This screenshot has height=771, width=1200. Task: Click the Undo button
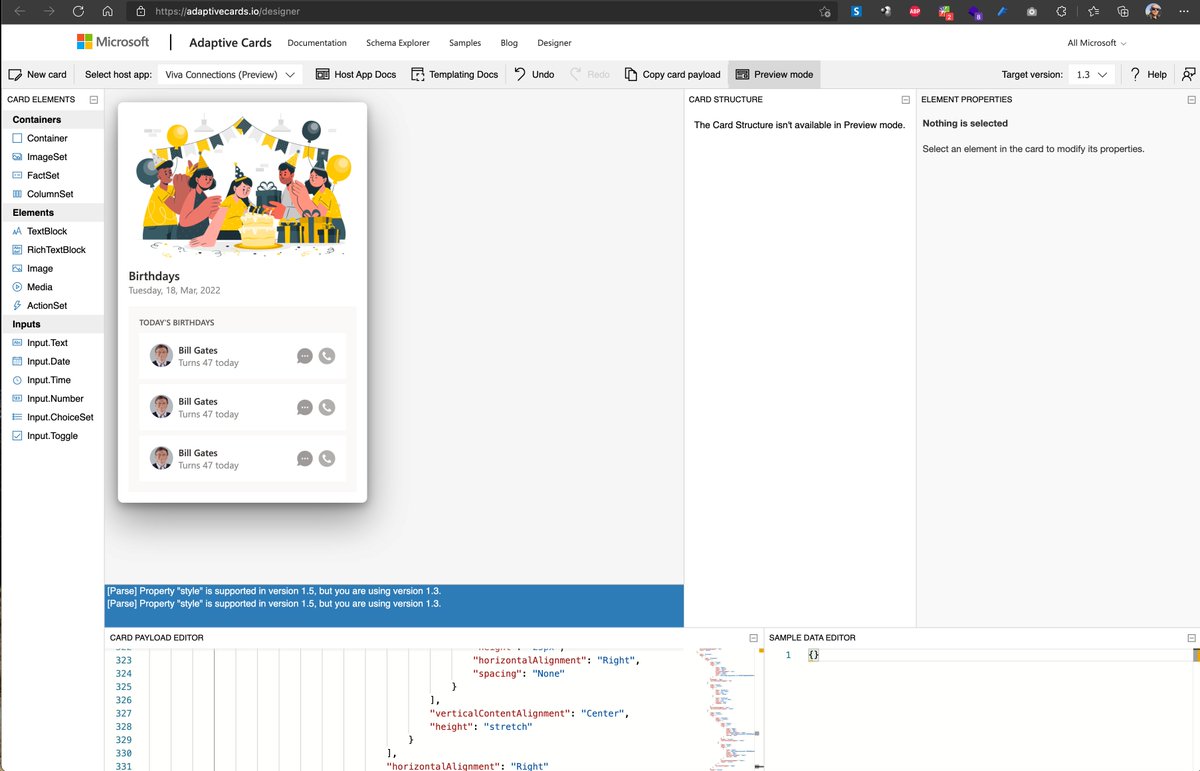click(x=534, y=74)
